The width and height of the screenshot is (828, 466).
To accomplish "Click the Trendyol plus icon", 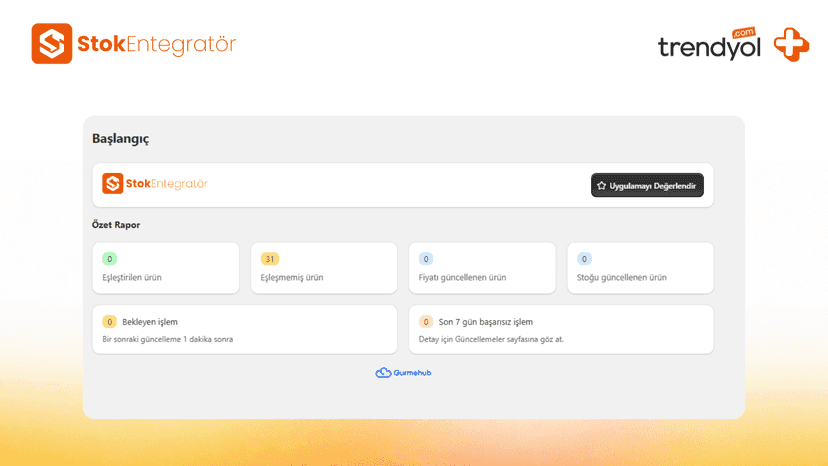I will pyautogui.click(x=792, y=44).
